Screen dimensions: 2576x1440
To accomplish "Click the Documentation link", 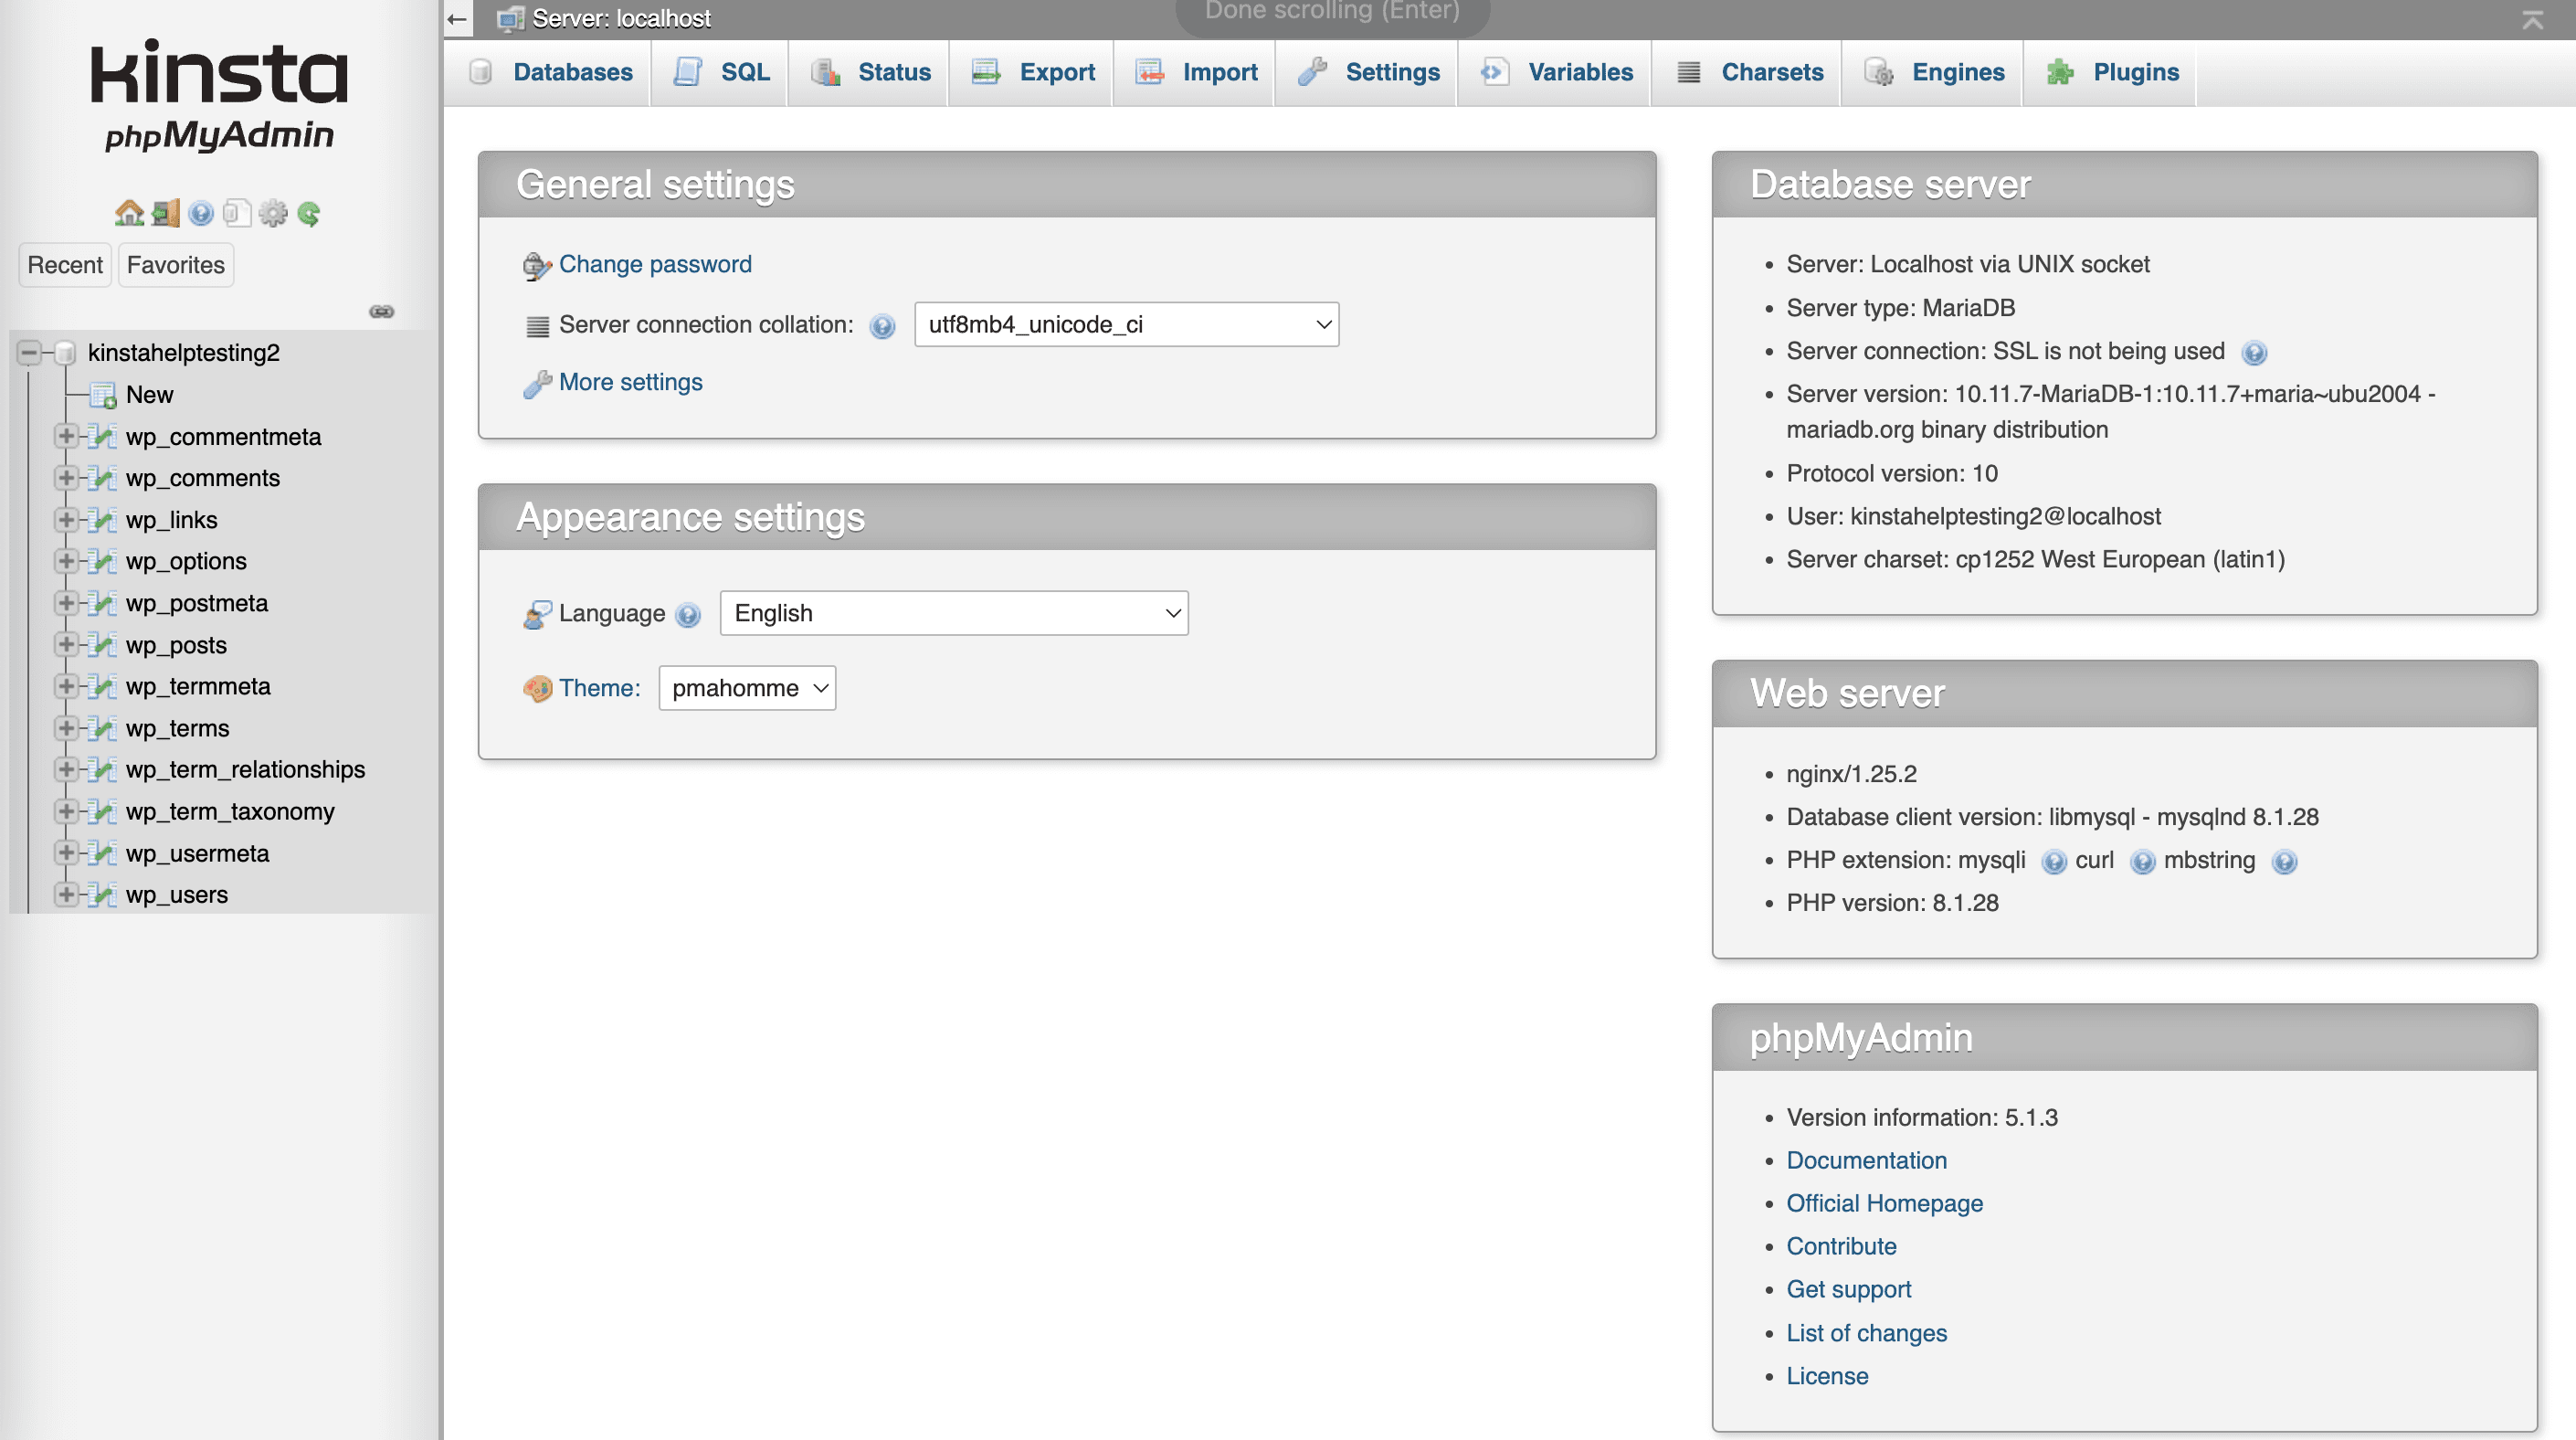I will click(1866, 1159).
